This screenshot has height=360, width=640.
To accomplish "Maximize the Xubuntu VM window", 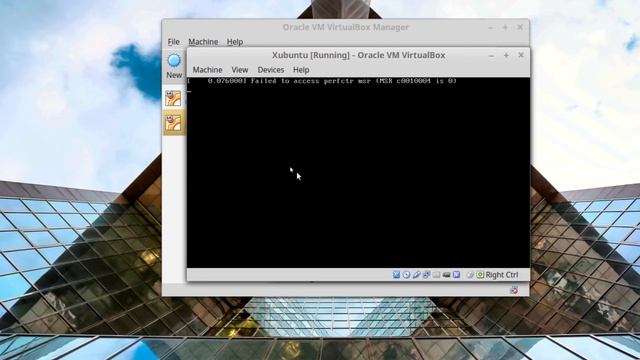I will tap(506, 55).
